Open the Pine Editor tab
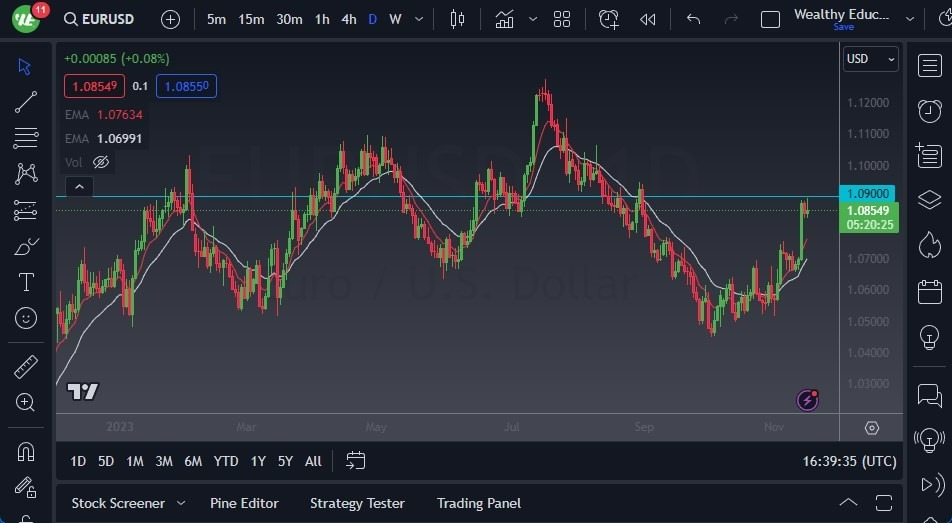Viewport: 952px width, 523px height. click(x=244, y=504)
